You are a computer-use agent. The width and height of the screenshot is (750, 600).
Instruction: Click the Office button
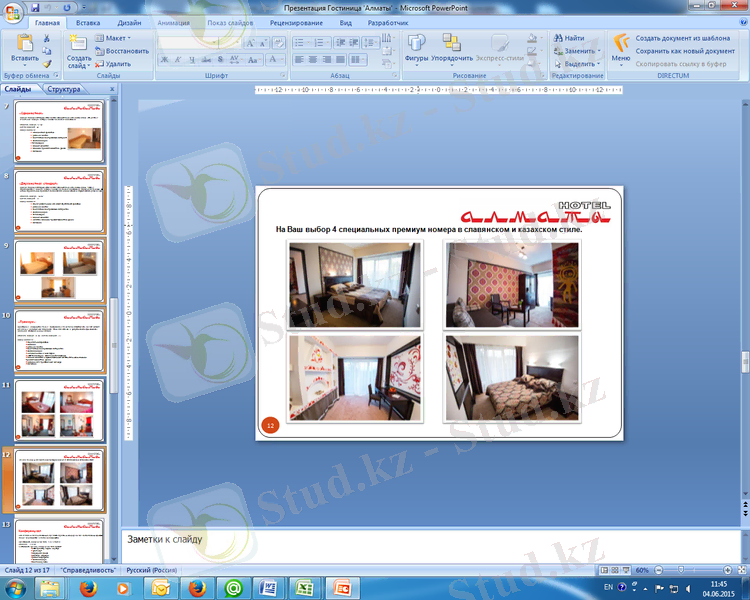click(x=13, y=13)
